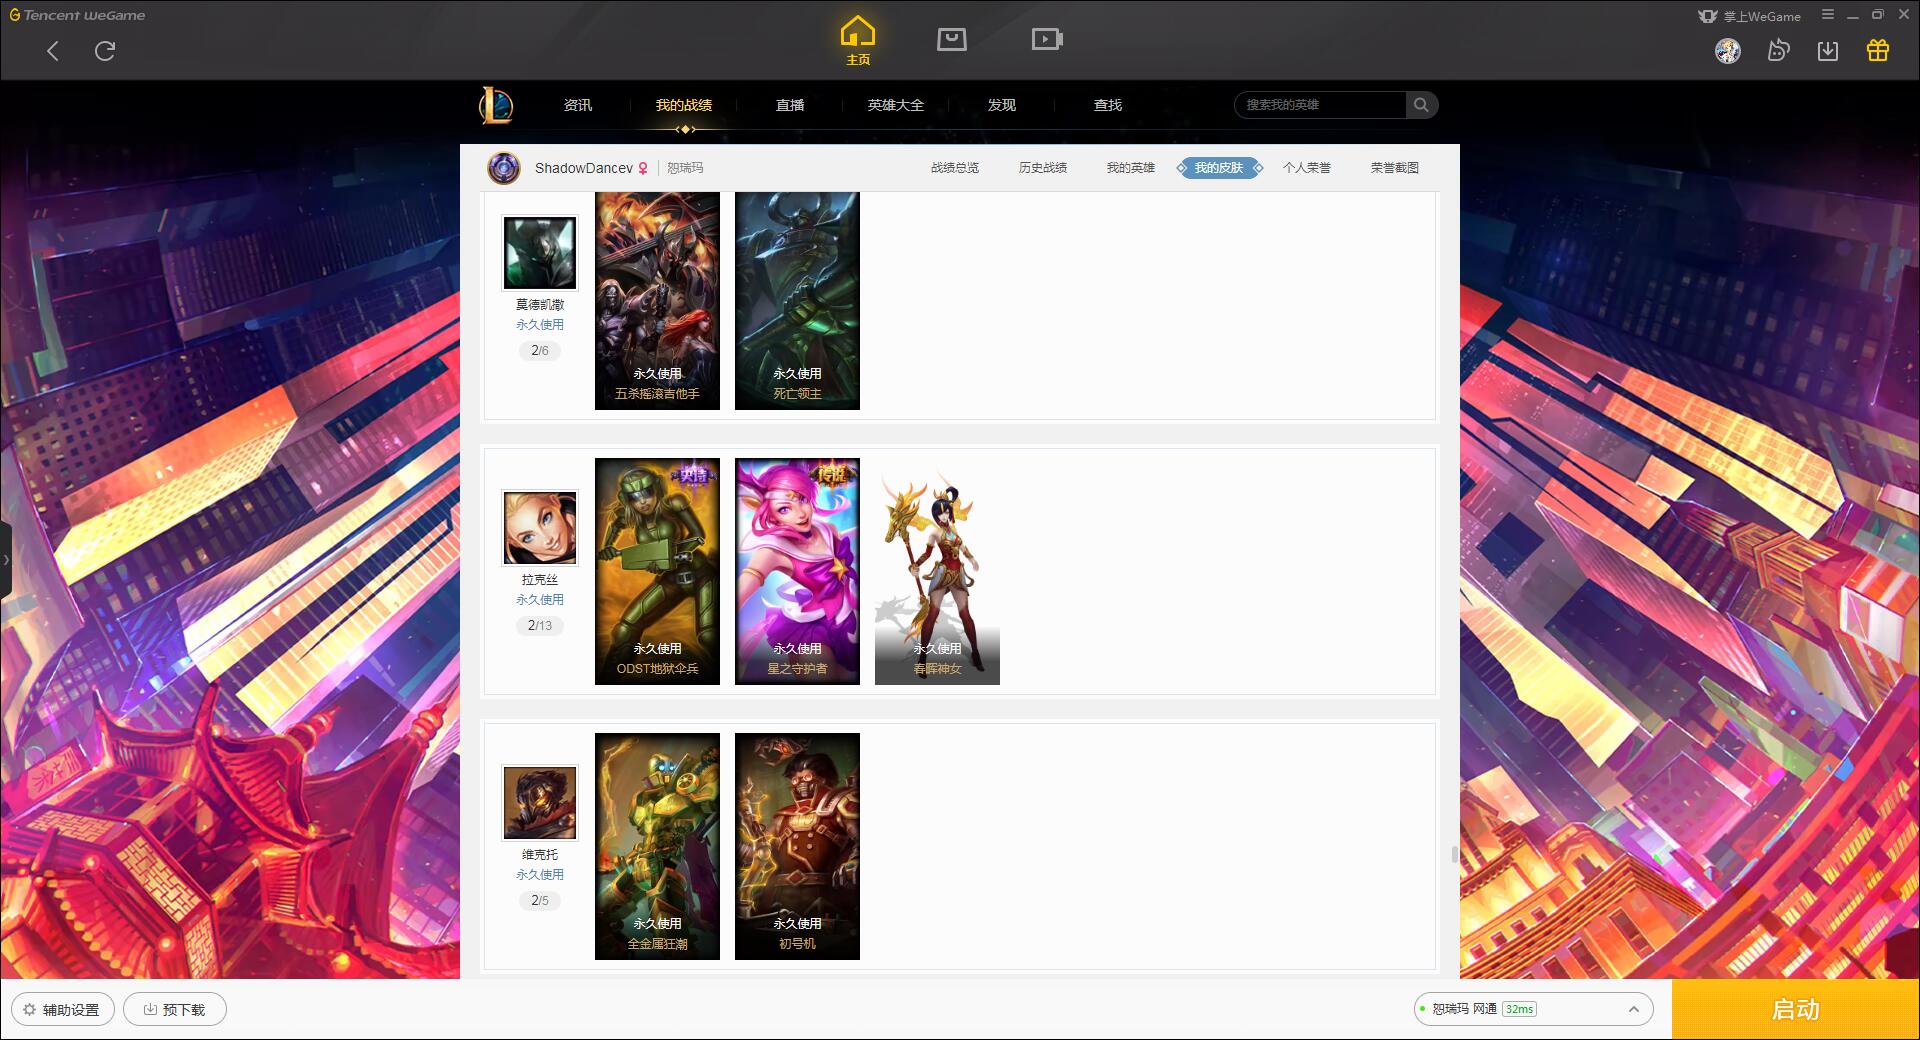This screenshot has height=1040, width=1920.
Task: Open the game-sharing icon beside avatar
Action: tap(1778, 50)
